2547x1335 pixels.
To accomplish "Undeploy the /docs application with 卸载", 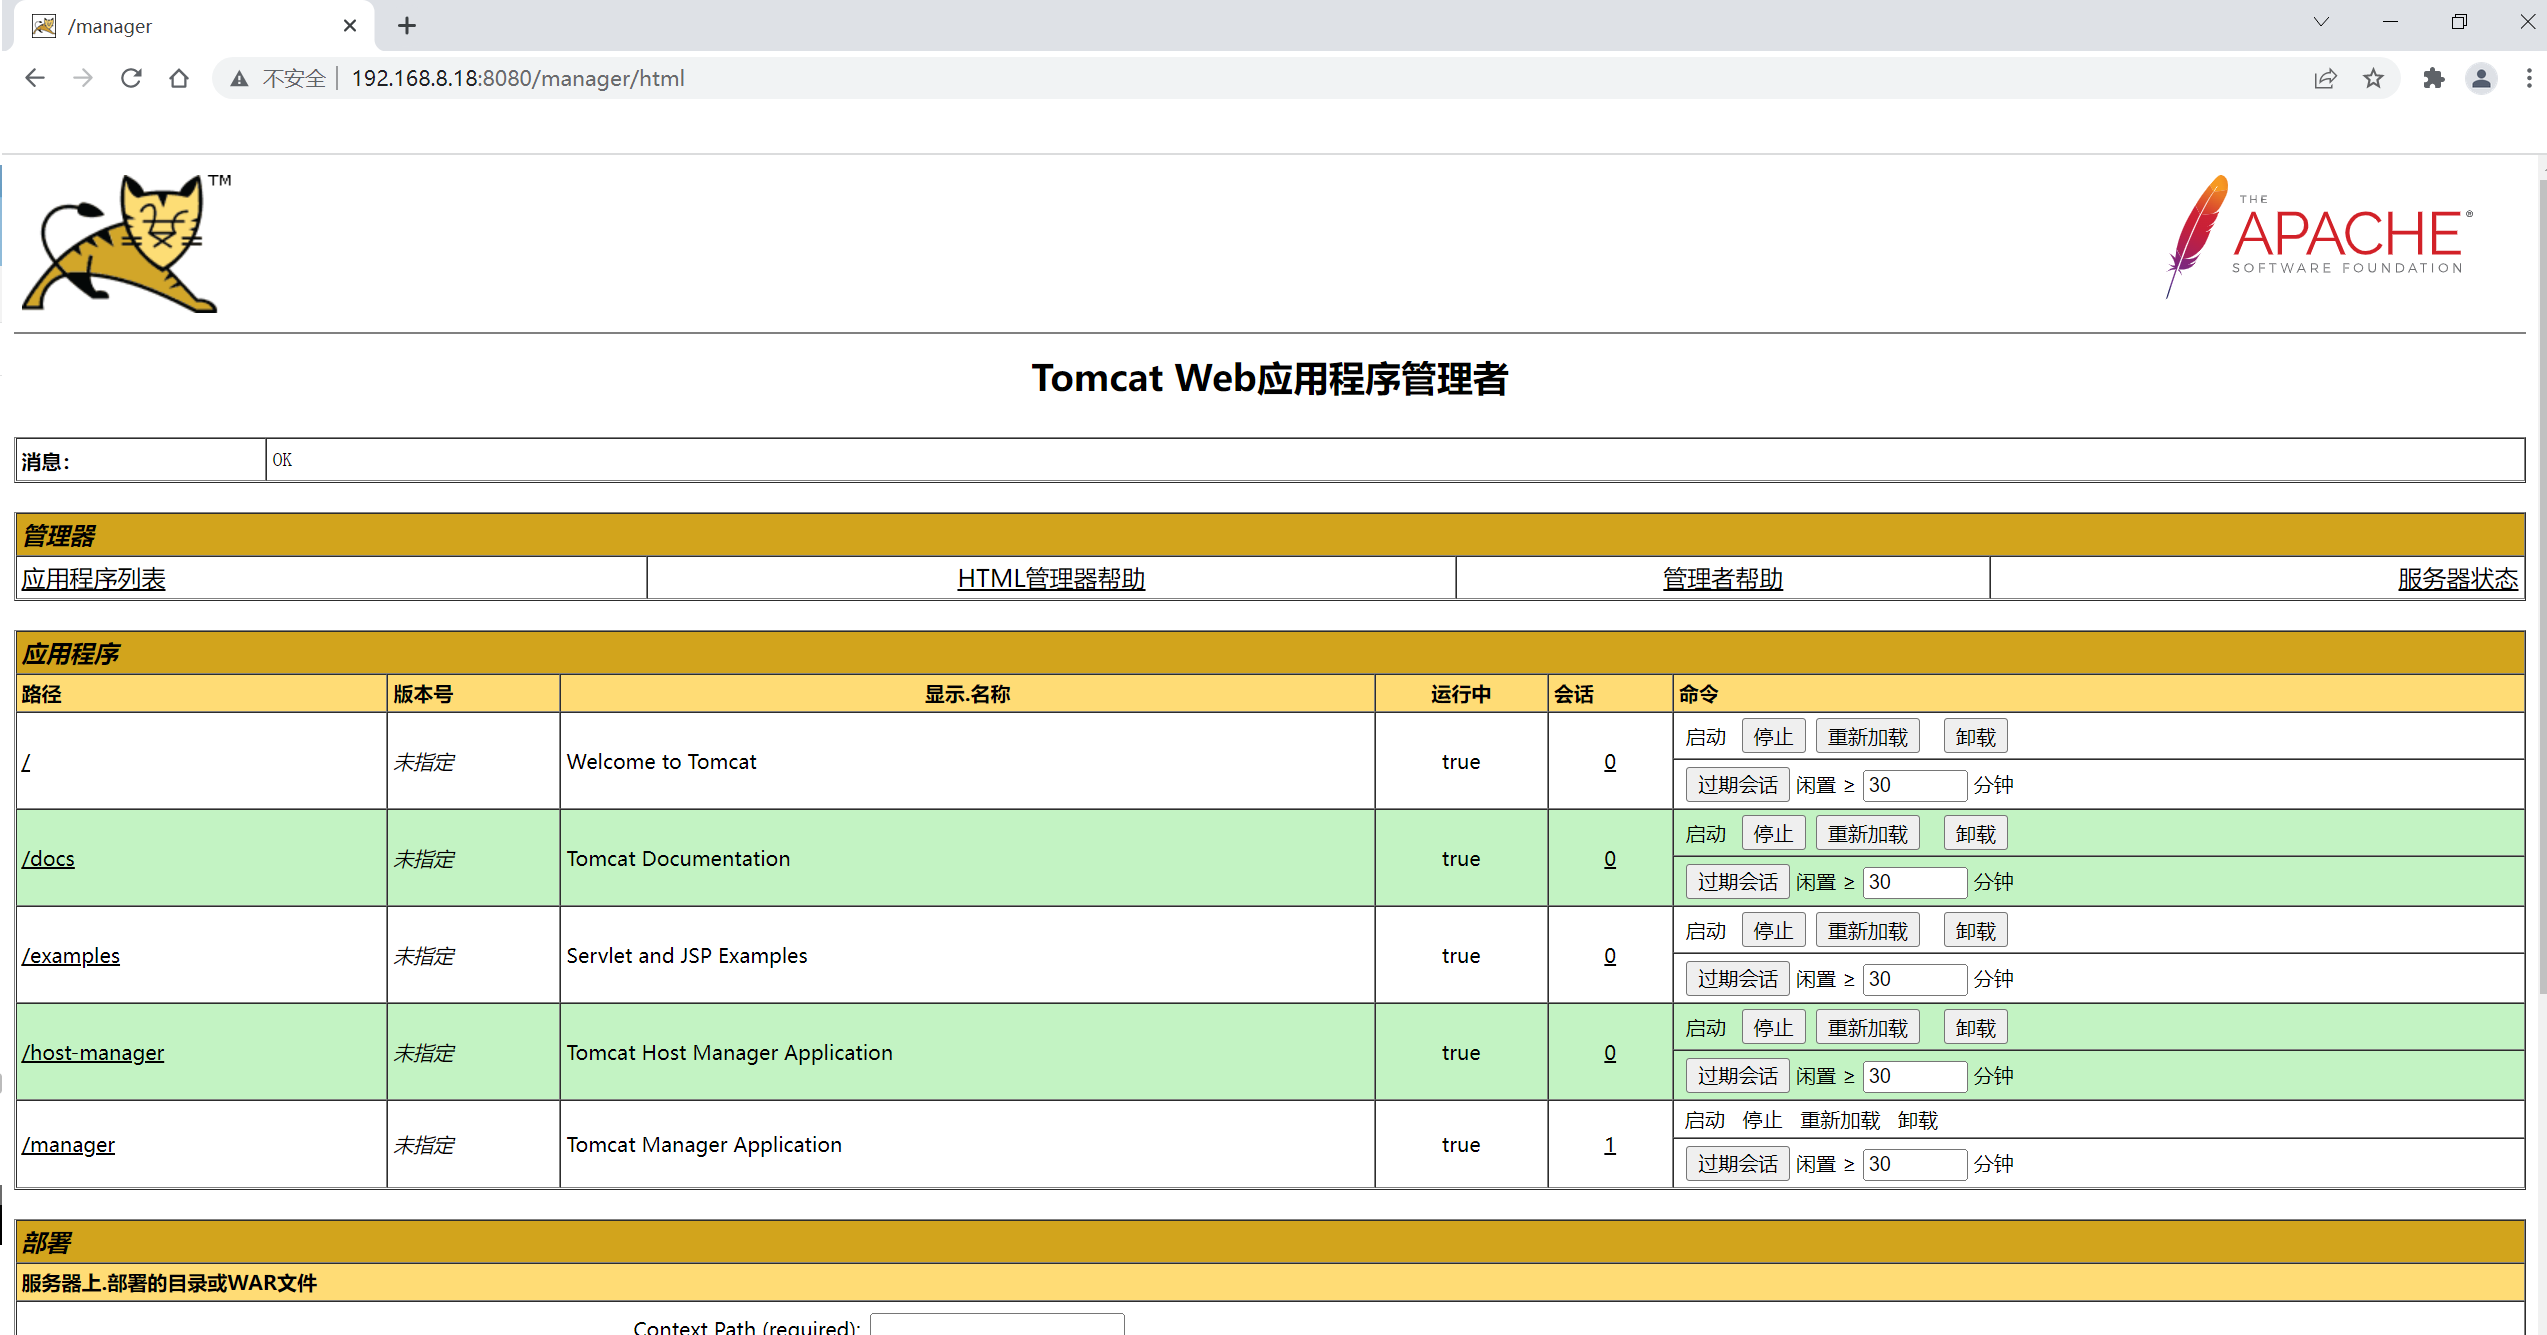I will tap(1975, 834).
